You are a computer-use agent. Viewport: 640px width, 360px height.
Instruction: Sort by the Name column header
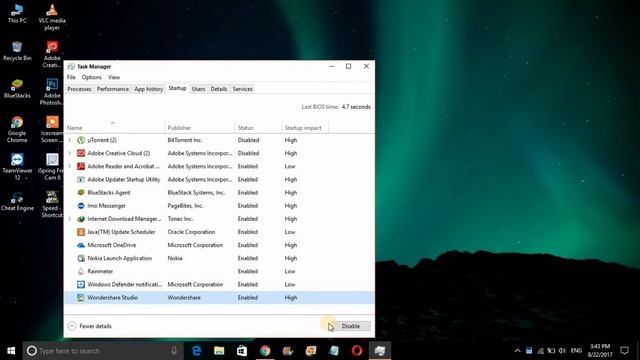114,128
